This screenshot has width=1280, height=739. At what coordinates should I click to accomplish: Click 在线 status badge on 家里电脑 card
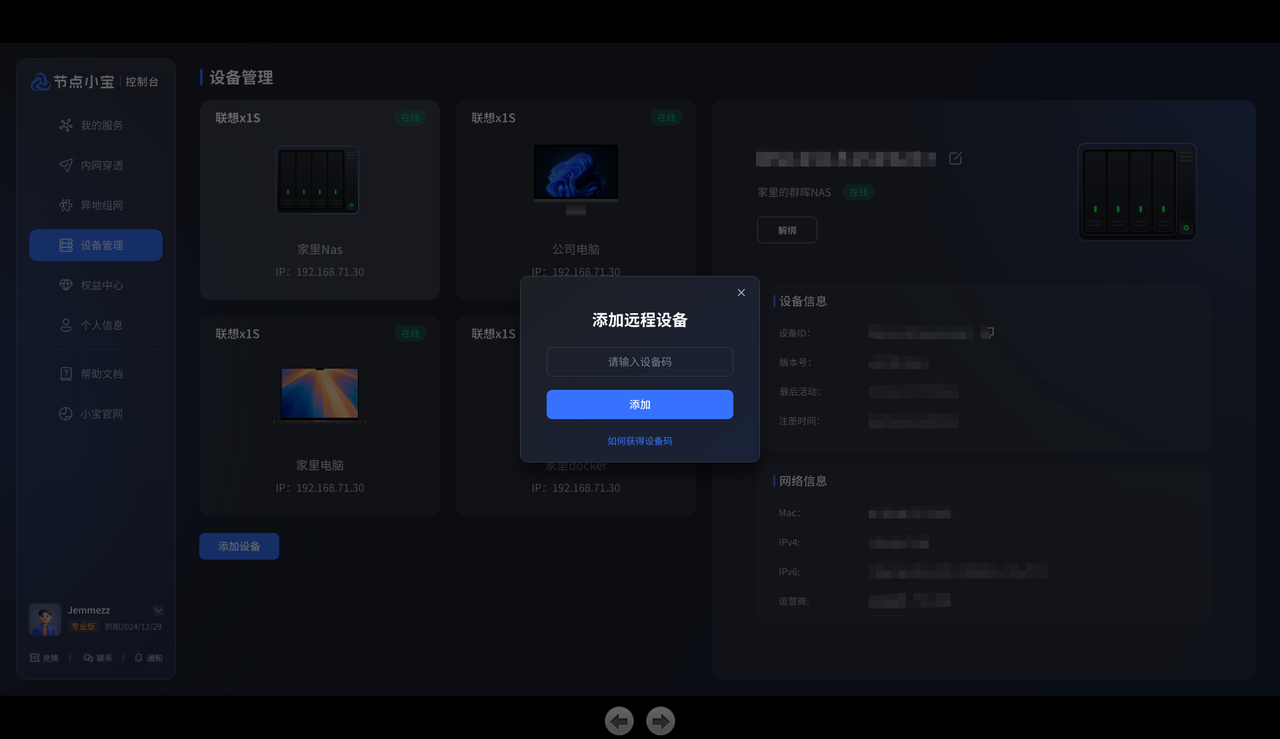tap(411, 333)
